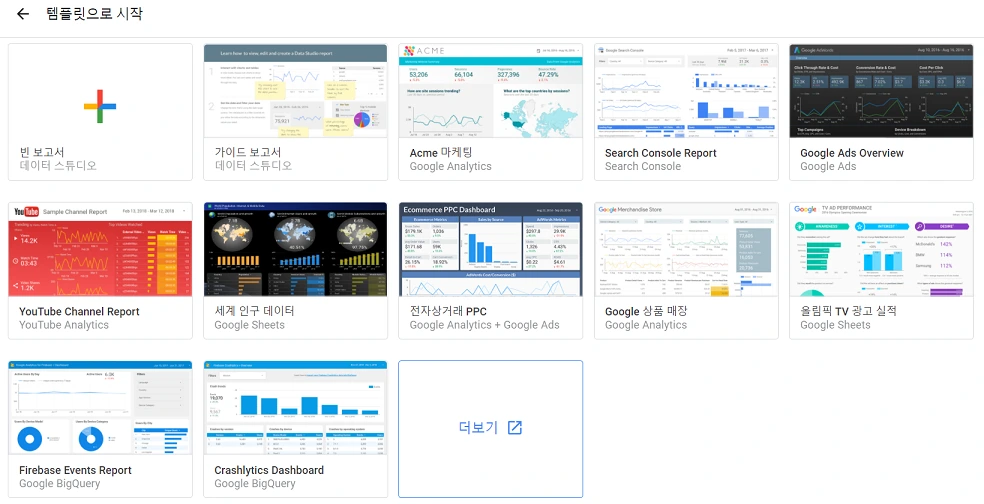Click Google Analytics under Google 상품 매장
The height and width of the screenshot is (504, 984).
(646, 325)
